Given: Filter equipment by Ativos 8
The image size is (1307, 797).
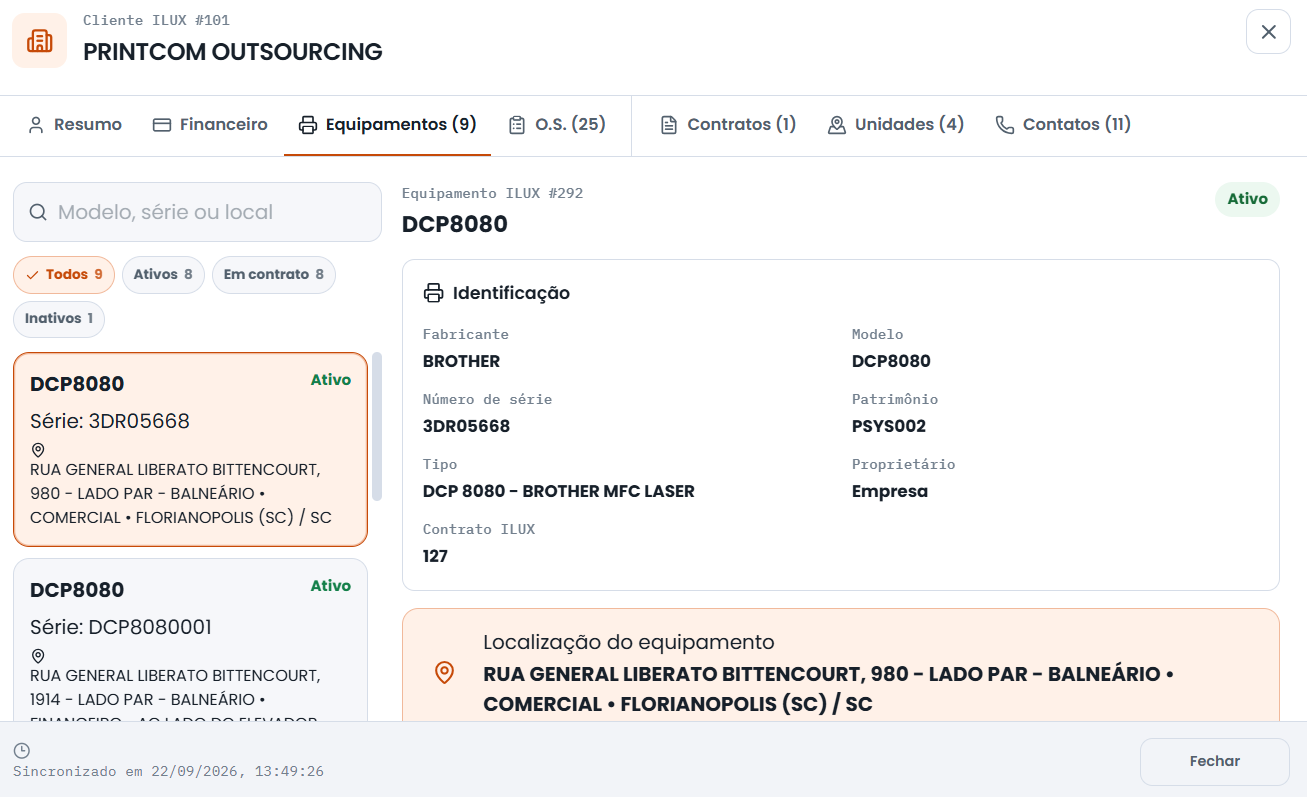Looking at the screenshot, I should 163,275.
